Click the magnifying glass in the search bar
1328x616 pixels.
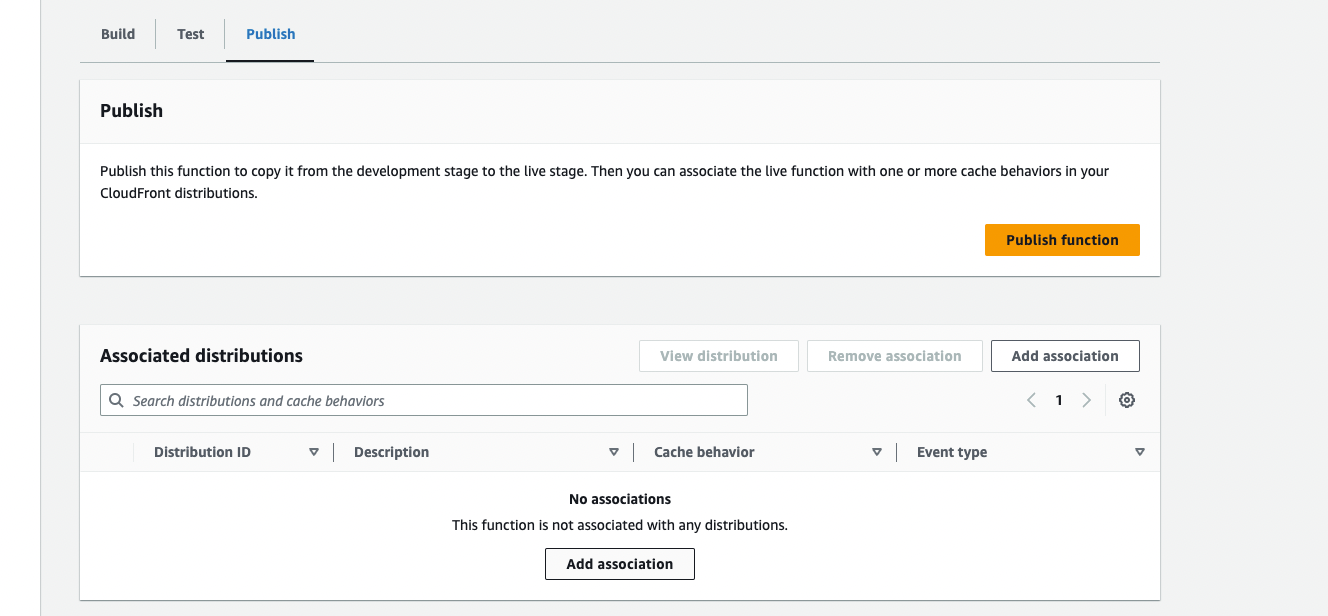(x=115, y=399)
